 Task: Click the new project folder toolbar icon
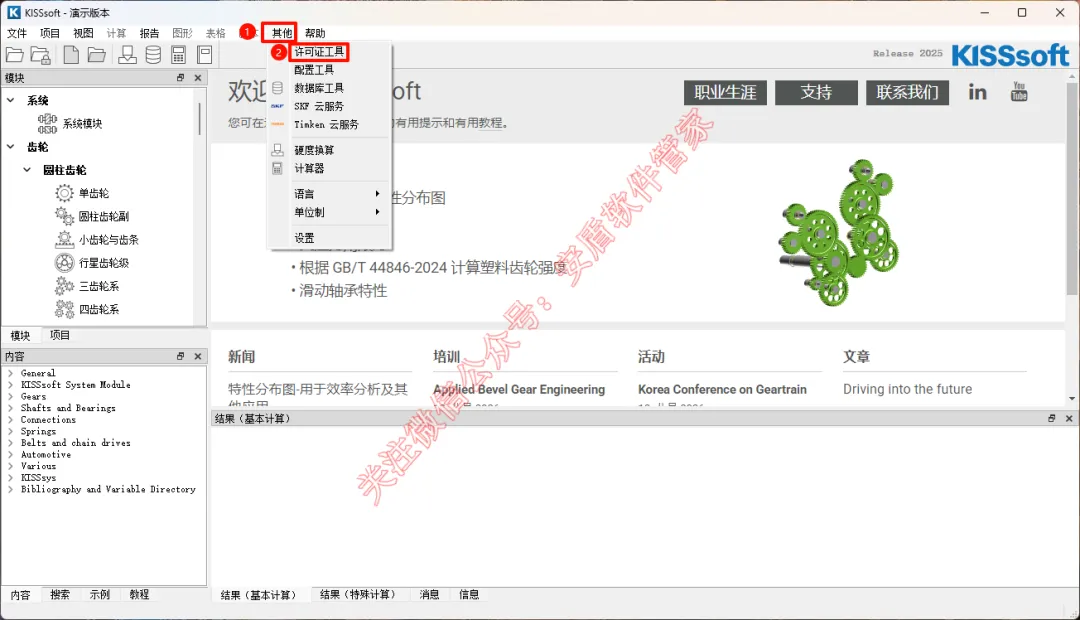14,54
